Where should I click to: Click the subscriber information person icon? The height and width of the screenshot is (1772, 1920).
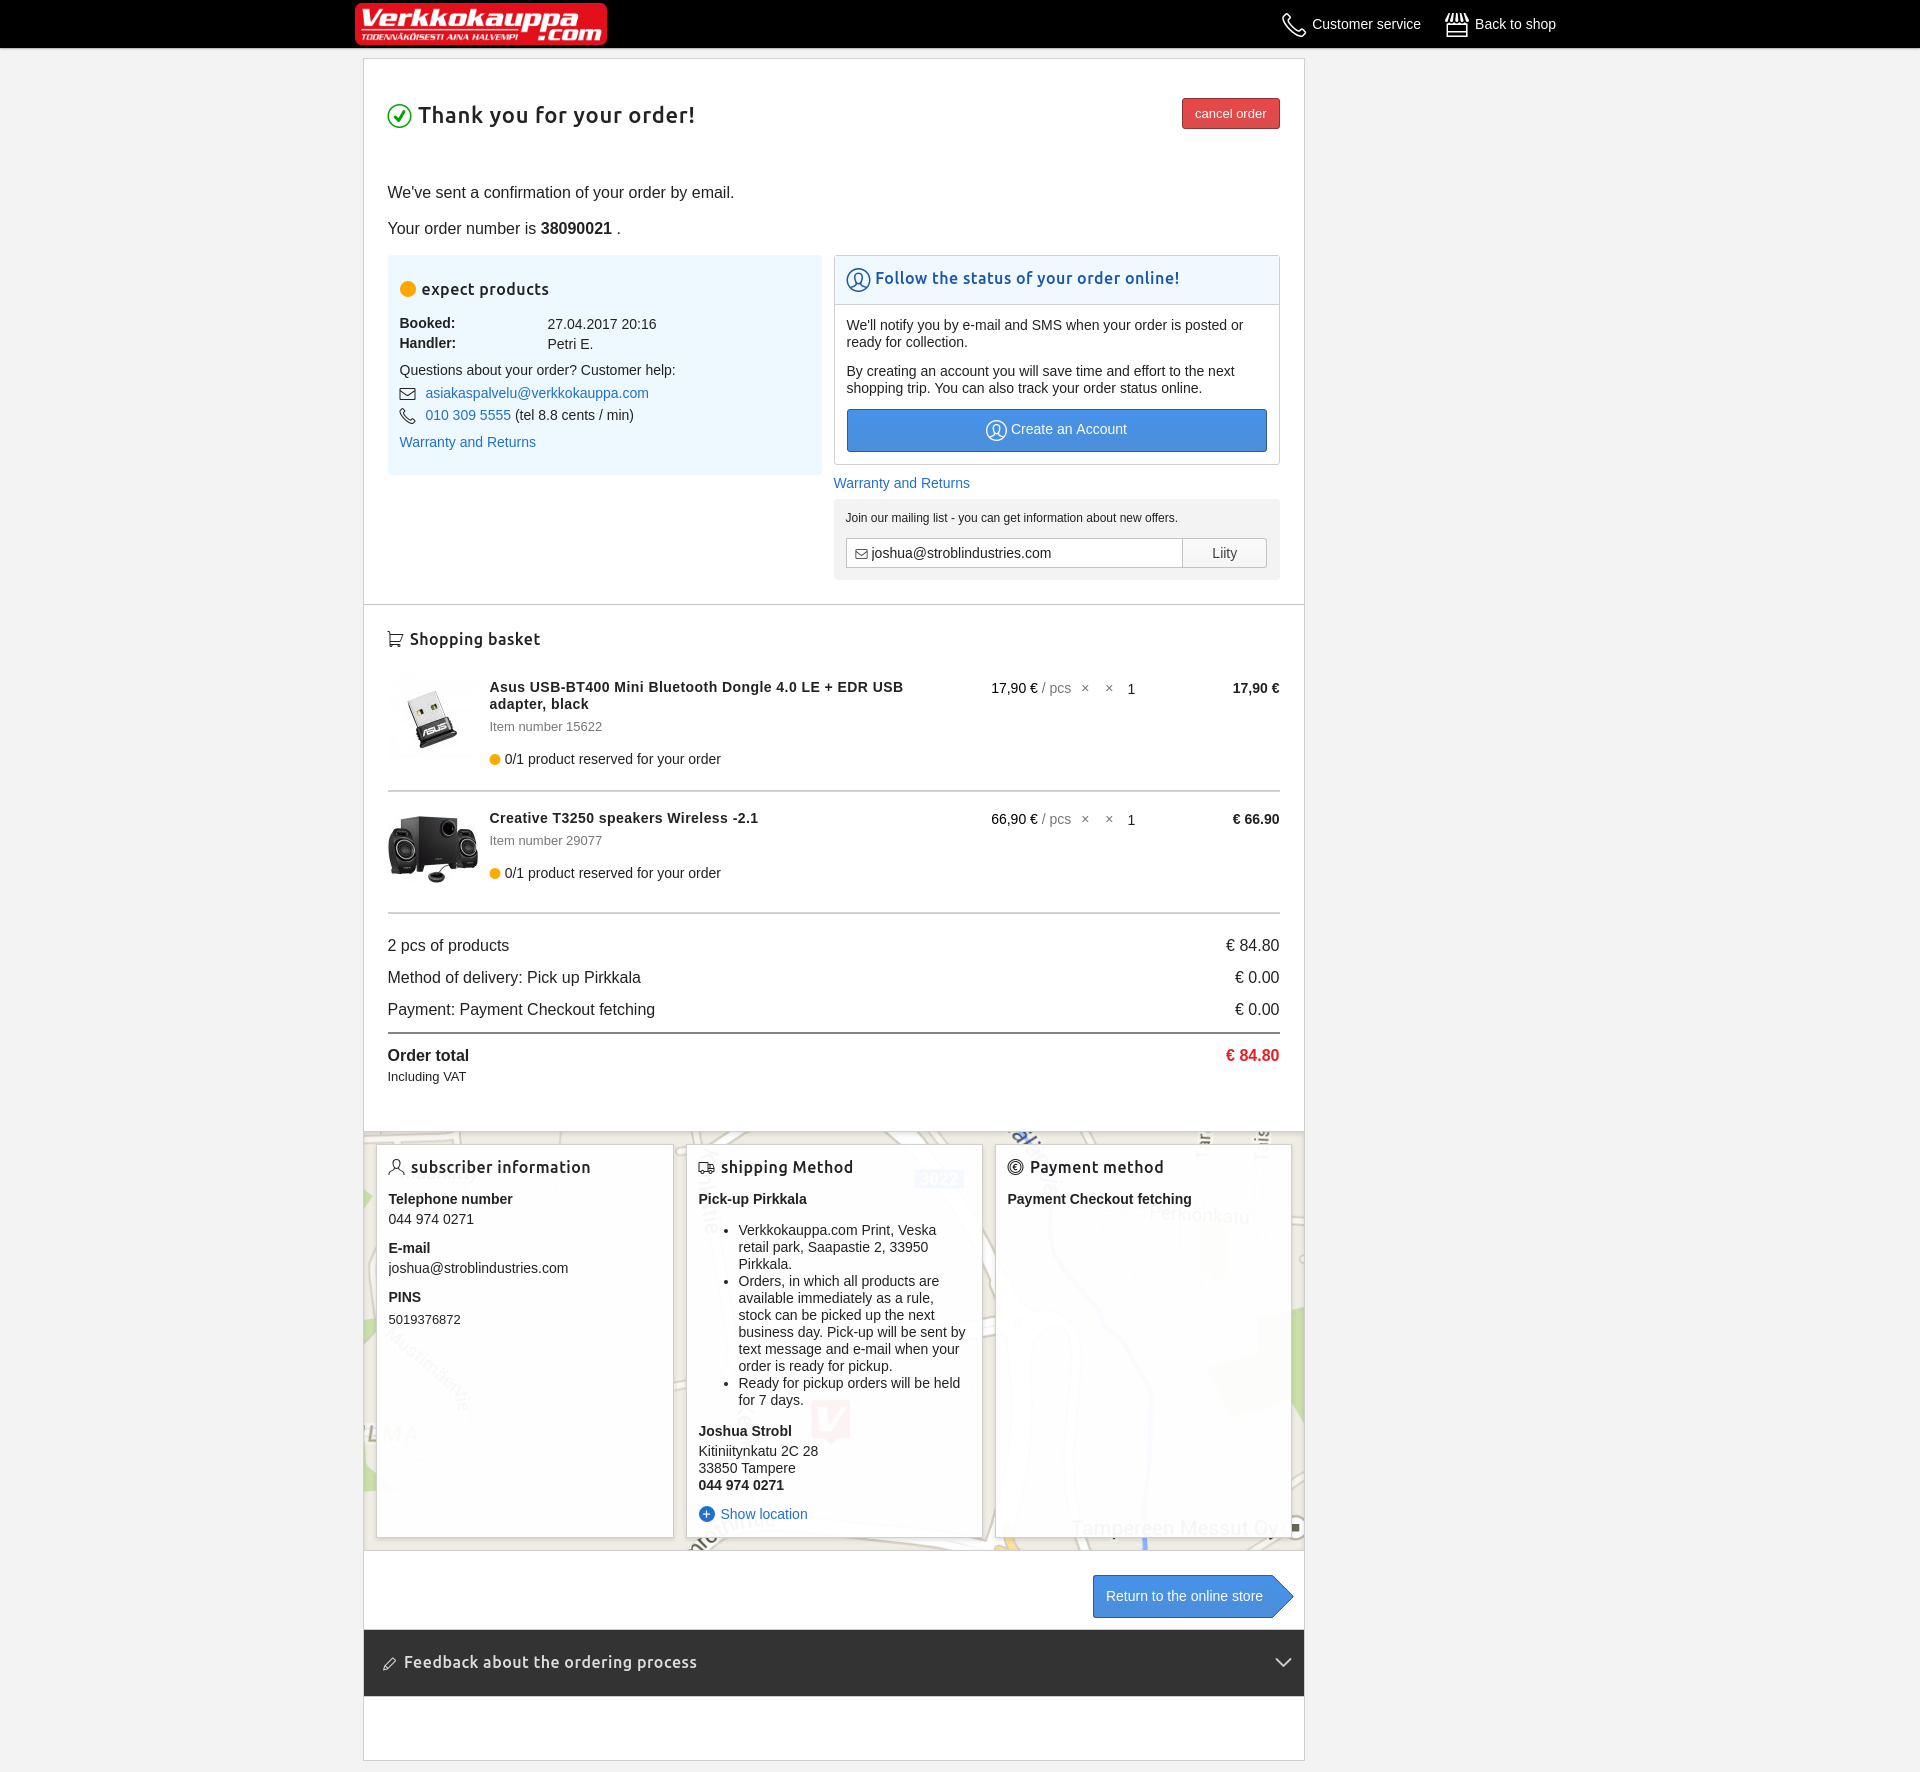396,1167
